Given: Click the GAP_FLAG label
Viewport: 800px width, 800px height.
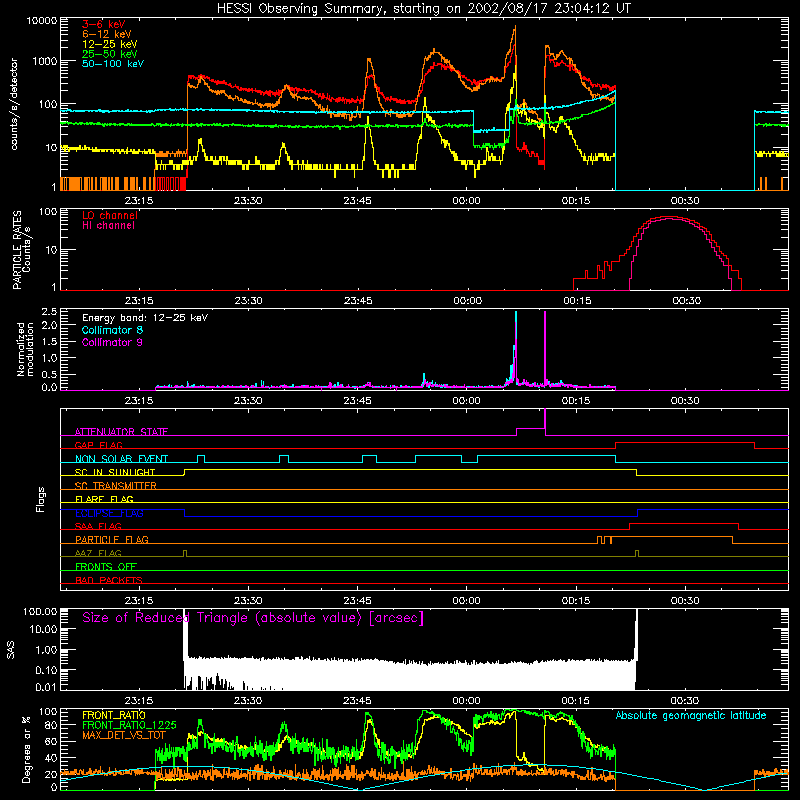Looking at the screenshot, I should pos(98,445).
